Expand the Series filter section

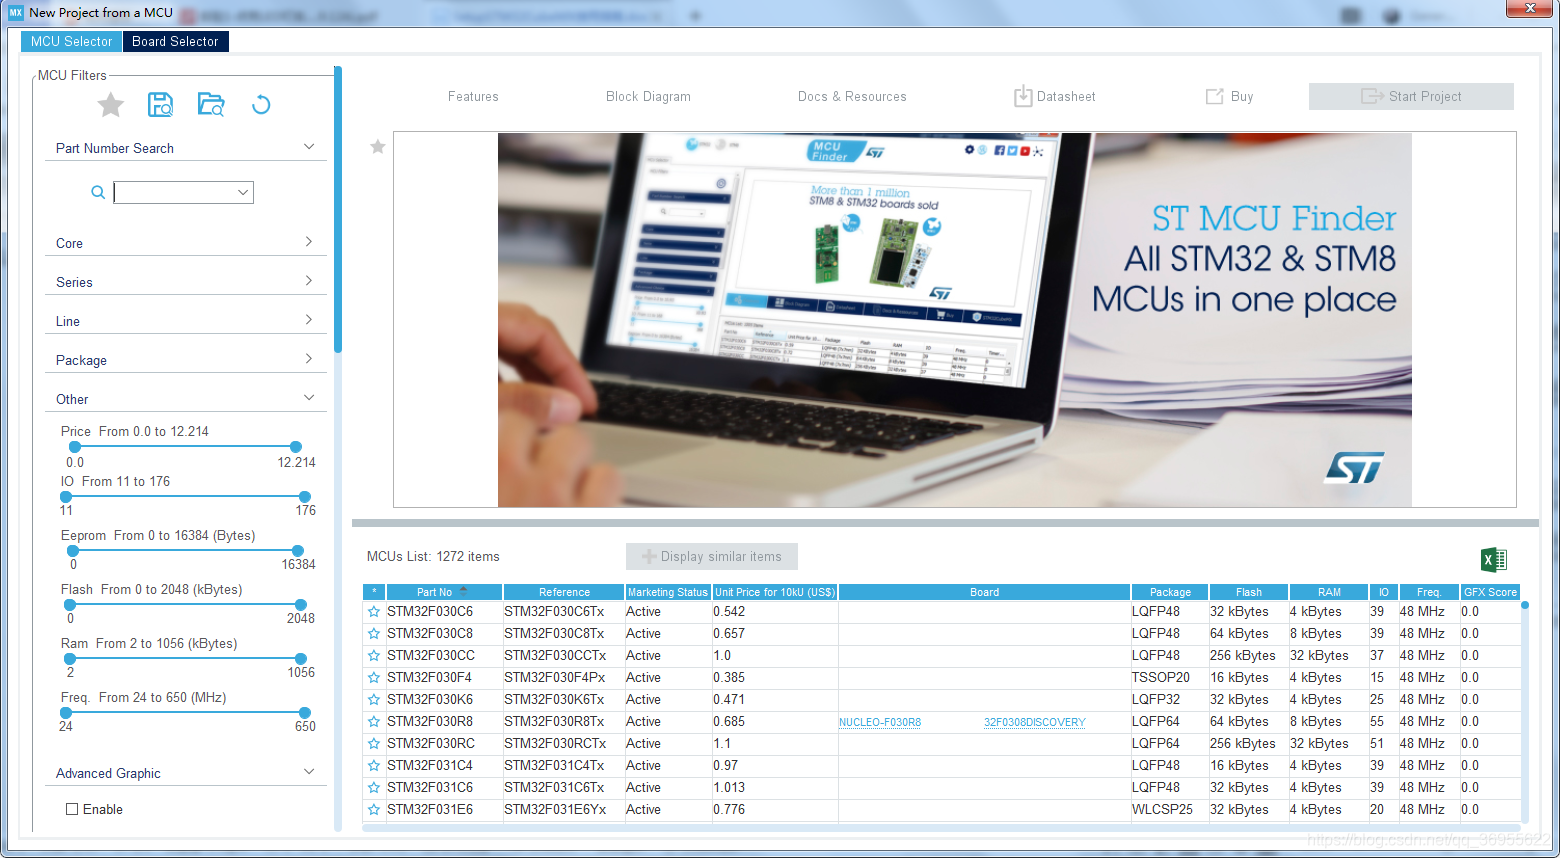[309, 281]
